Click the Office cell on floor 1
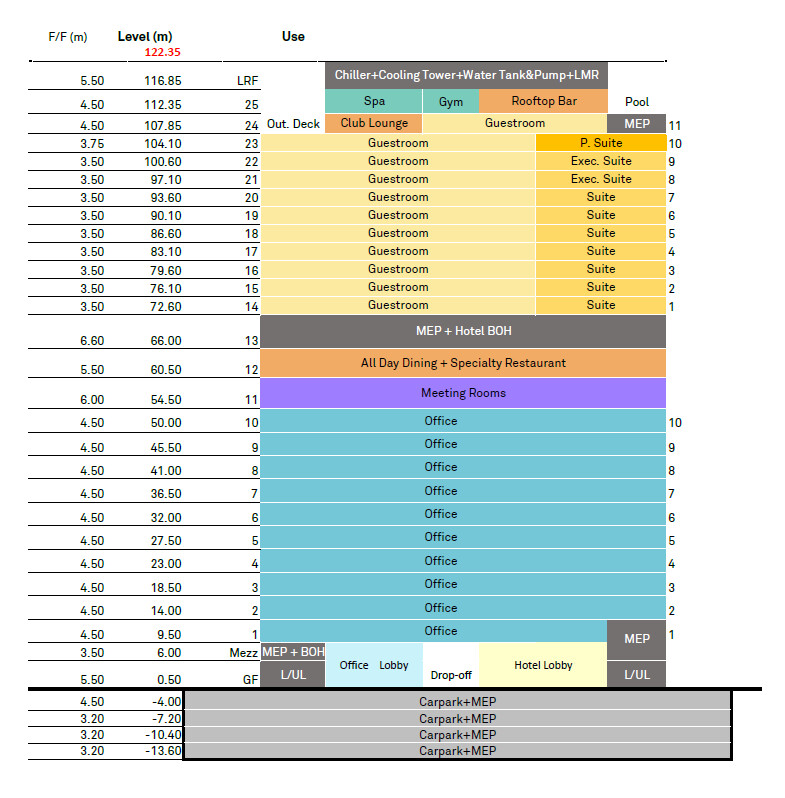 point(434,631)
